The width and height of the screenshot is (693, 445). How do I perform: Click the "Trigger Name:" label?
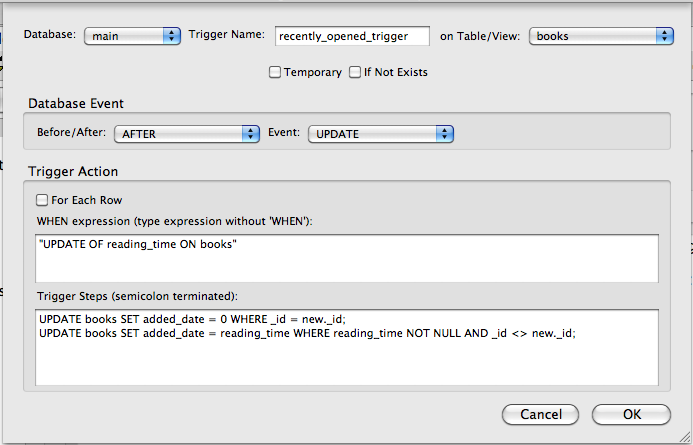(226, 35)
